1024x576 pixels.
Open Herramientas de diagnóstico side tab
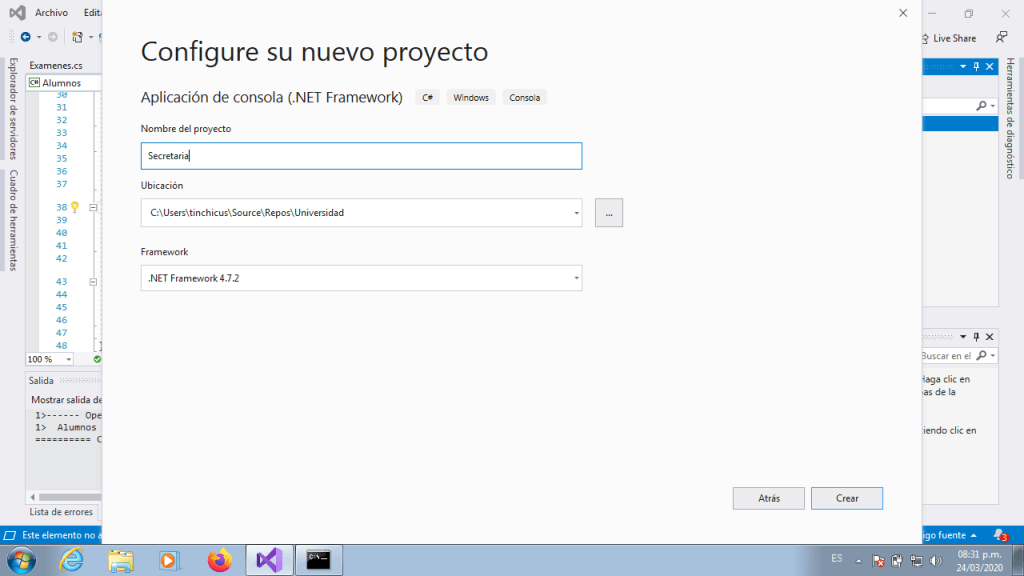1011,120
